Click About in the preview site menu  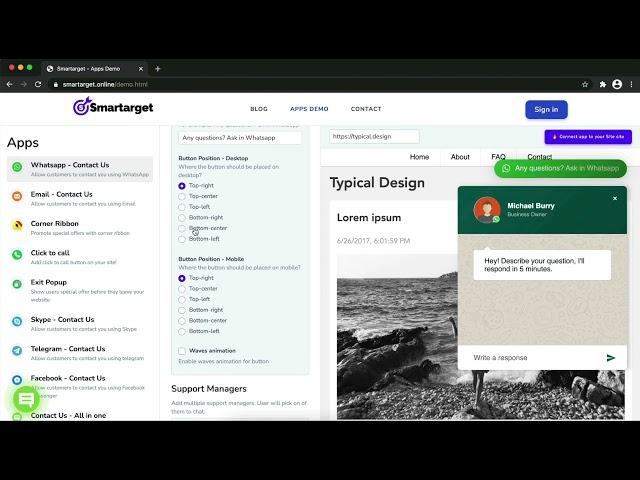pos(460,157)
